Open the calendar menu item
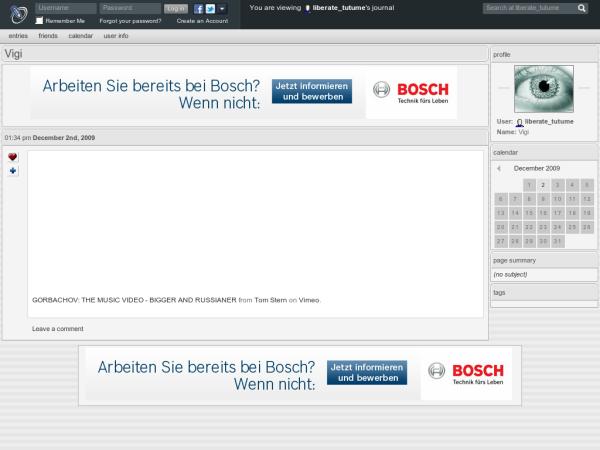 click(81, 36)
